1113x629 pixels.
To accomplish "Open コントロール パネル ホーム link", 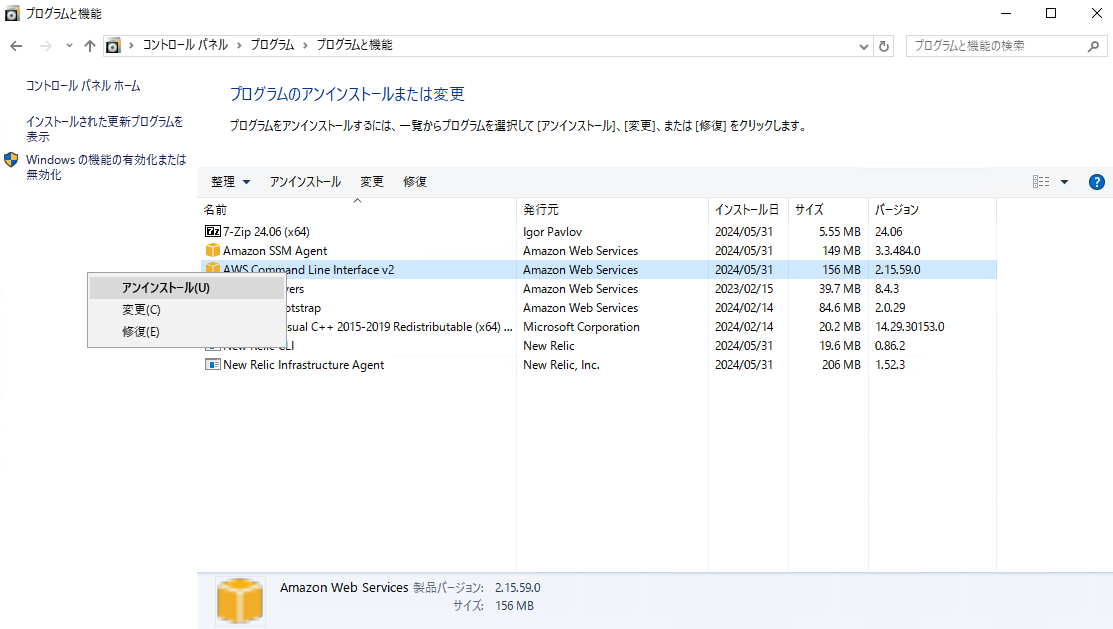I will (83, 85).
